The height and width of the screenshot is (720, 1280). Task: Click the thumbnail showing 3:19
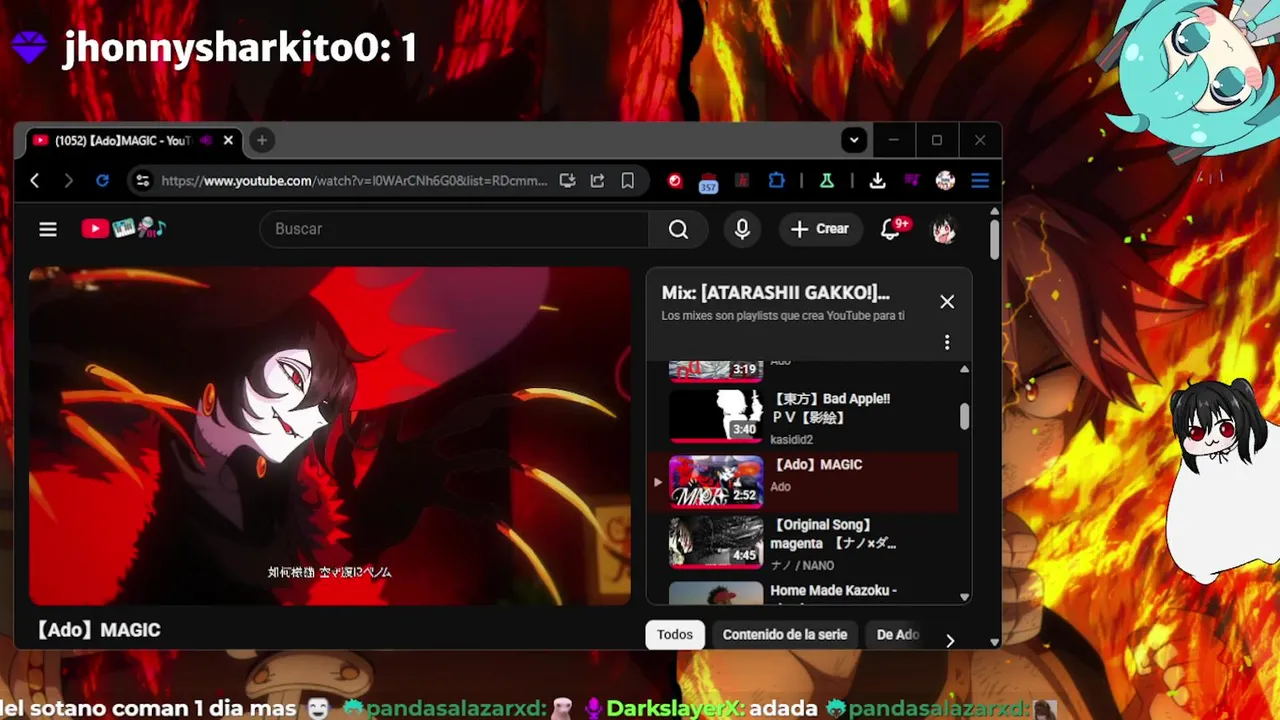[x=715, y=370]
